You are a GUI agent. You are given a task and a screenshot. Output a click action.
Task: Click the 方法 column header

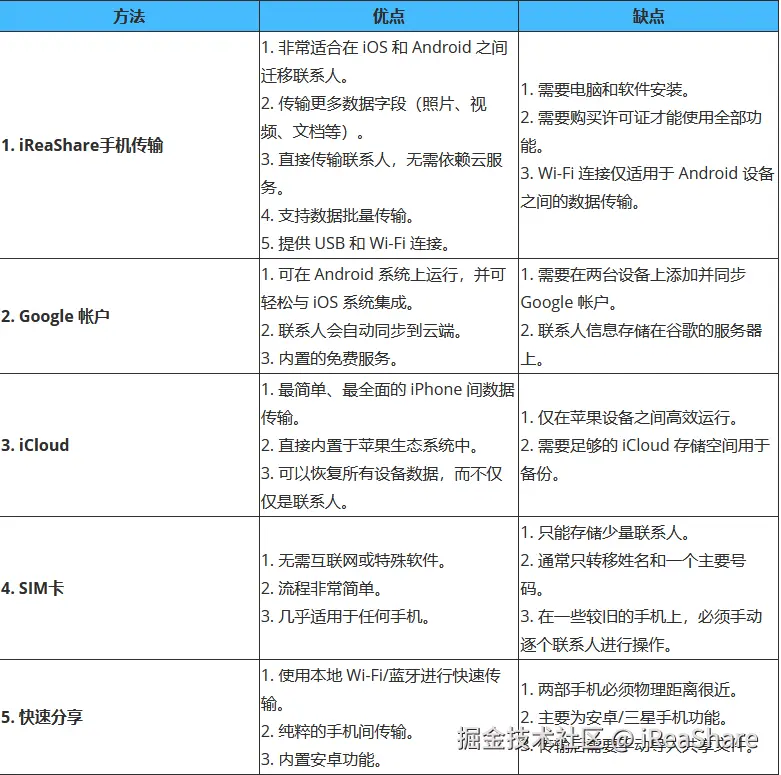pos(129,16)
